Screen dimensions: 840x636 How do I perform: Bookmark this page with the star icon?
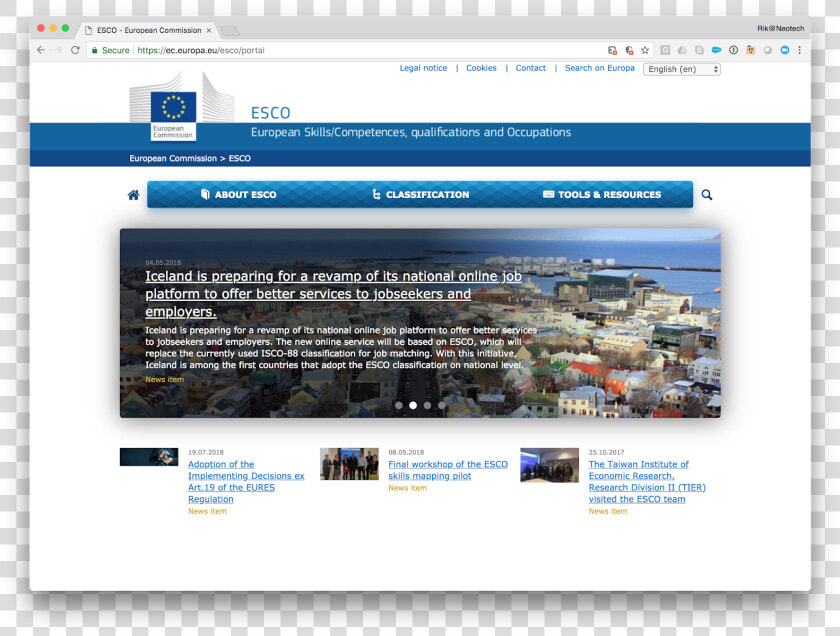tap(645, 50)
